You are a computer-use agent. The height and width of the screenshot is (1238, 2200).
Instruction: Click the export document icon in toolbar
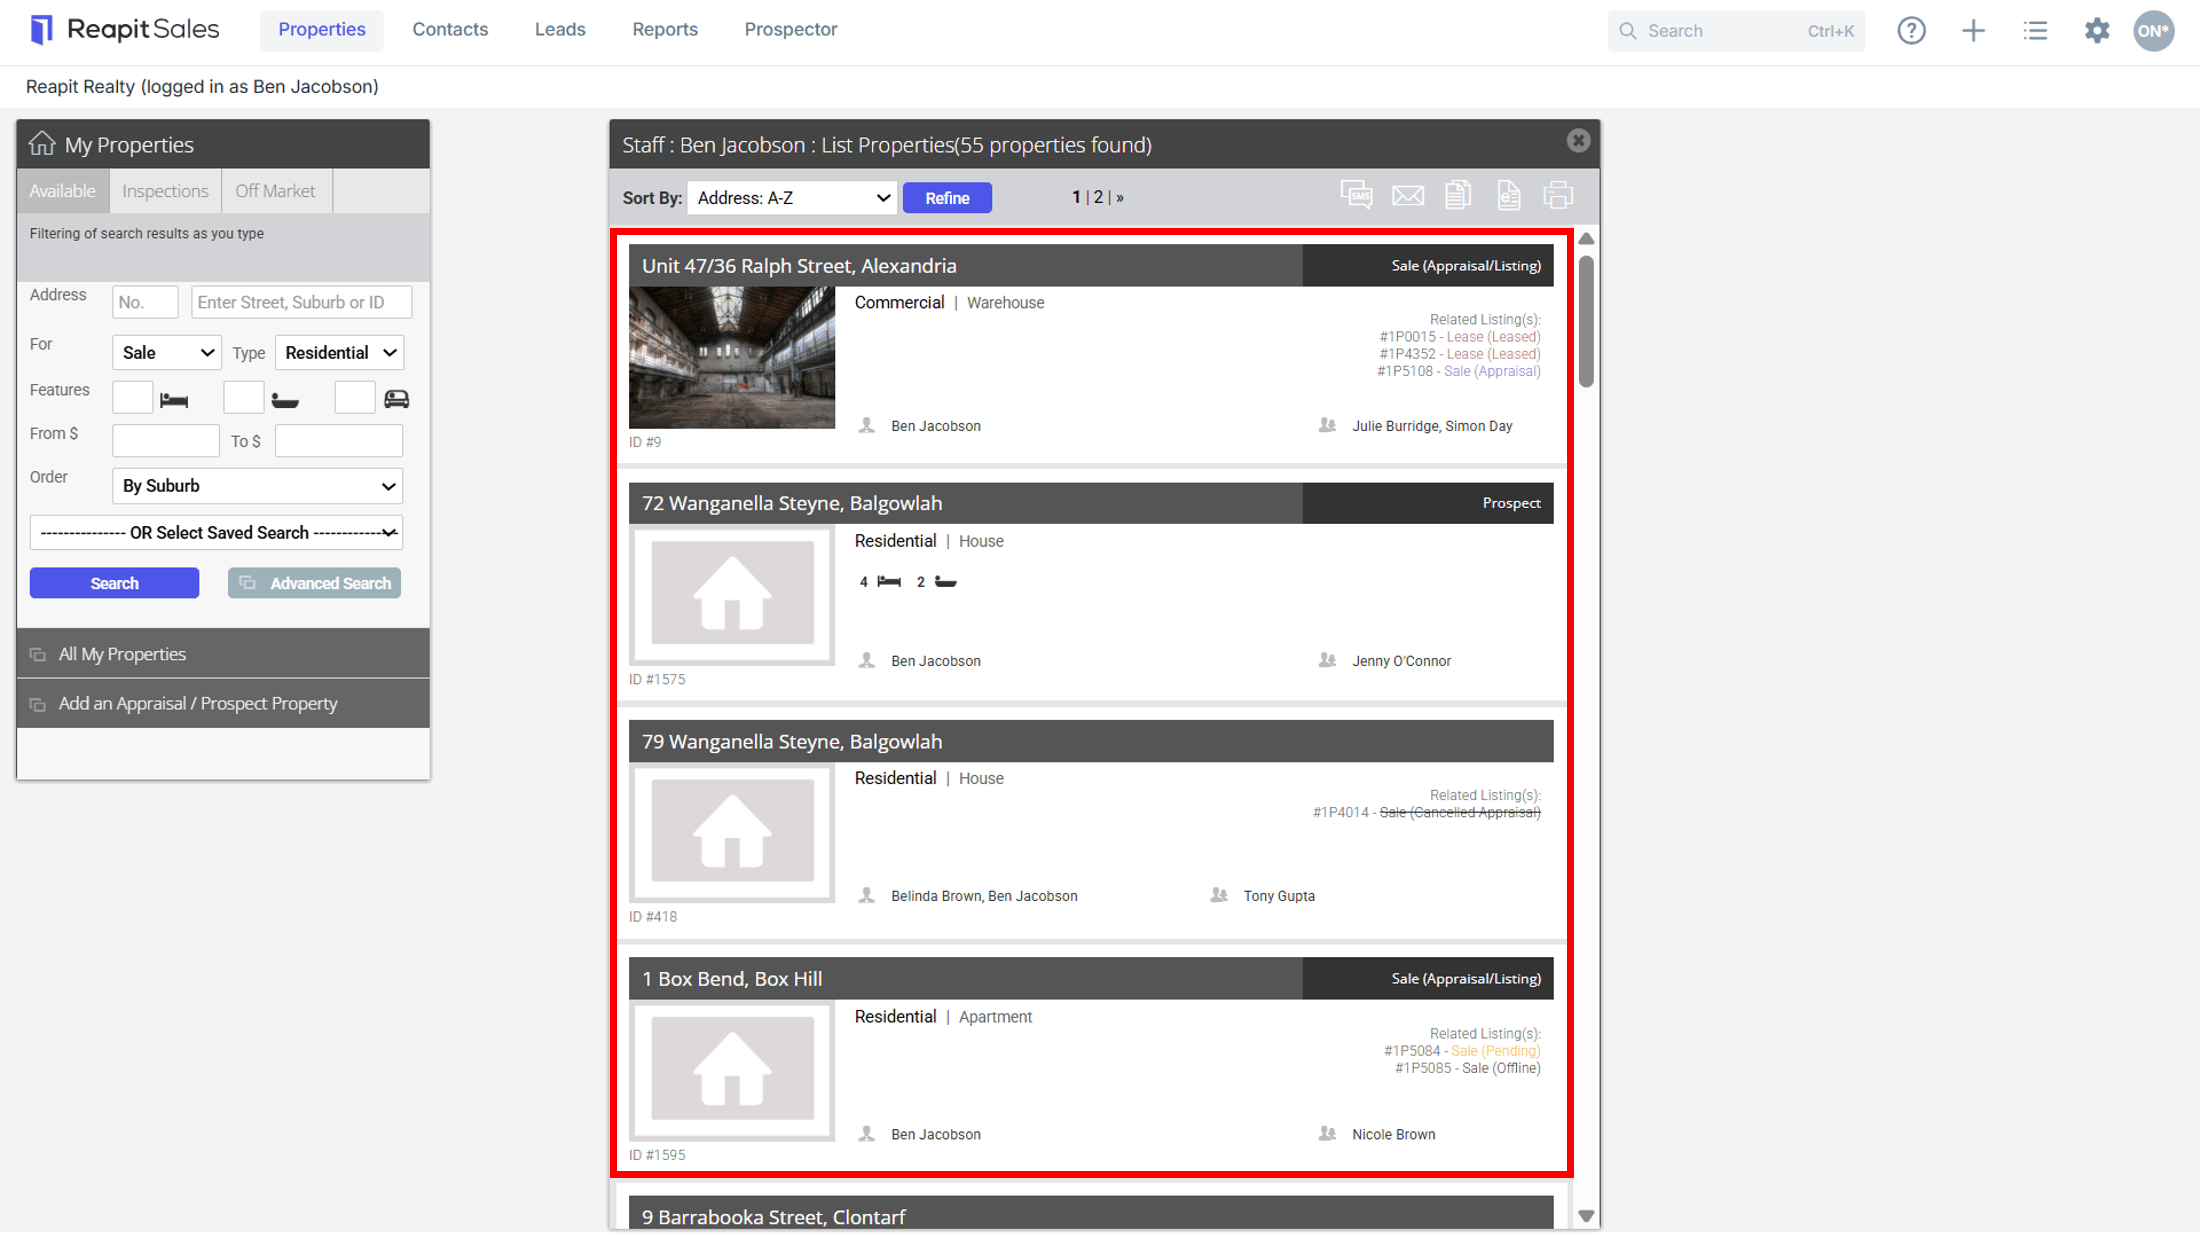1508,195
